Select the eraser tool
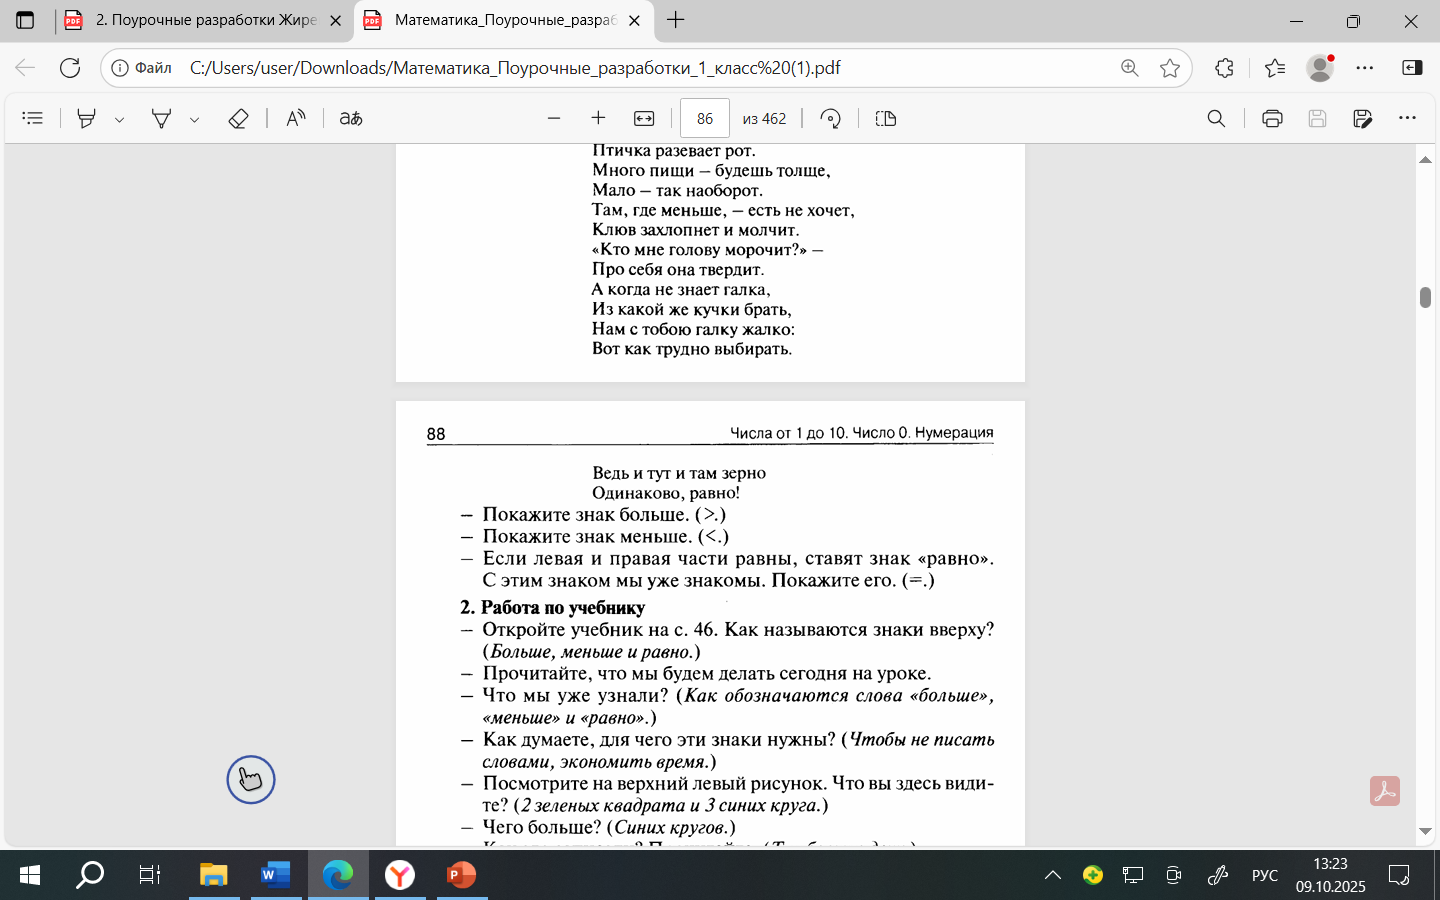The width and height of the screenshot is (1440, 900). tap(238, 118)
